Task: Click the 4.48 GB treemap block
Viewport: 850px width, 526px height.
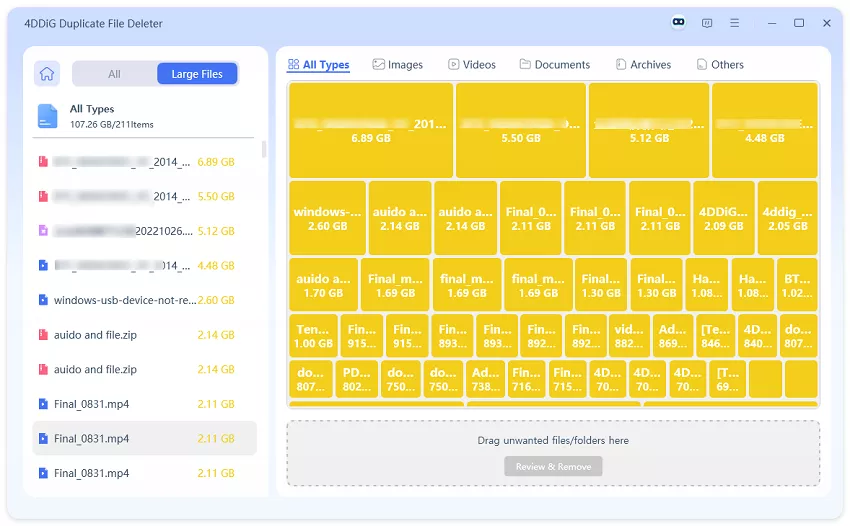Action: pos(765,130)
